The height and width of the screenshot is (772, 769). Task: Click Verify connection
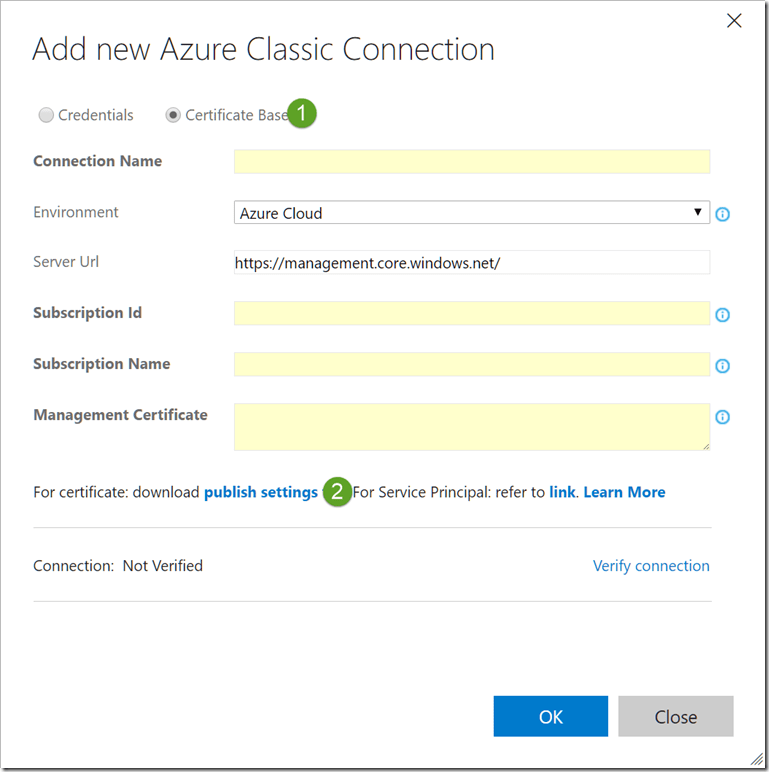point(651,566)
